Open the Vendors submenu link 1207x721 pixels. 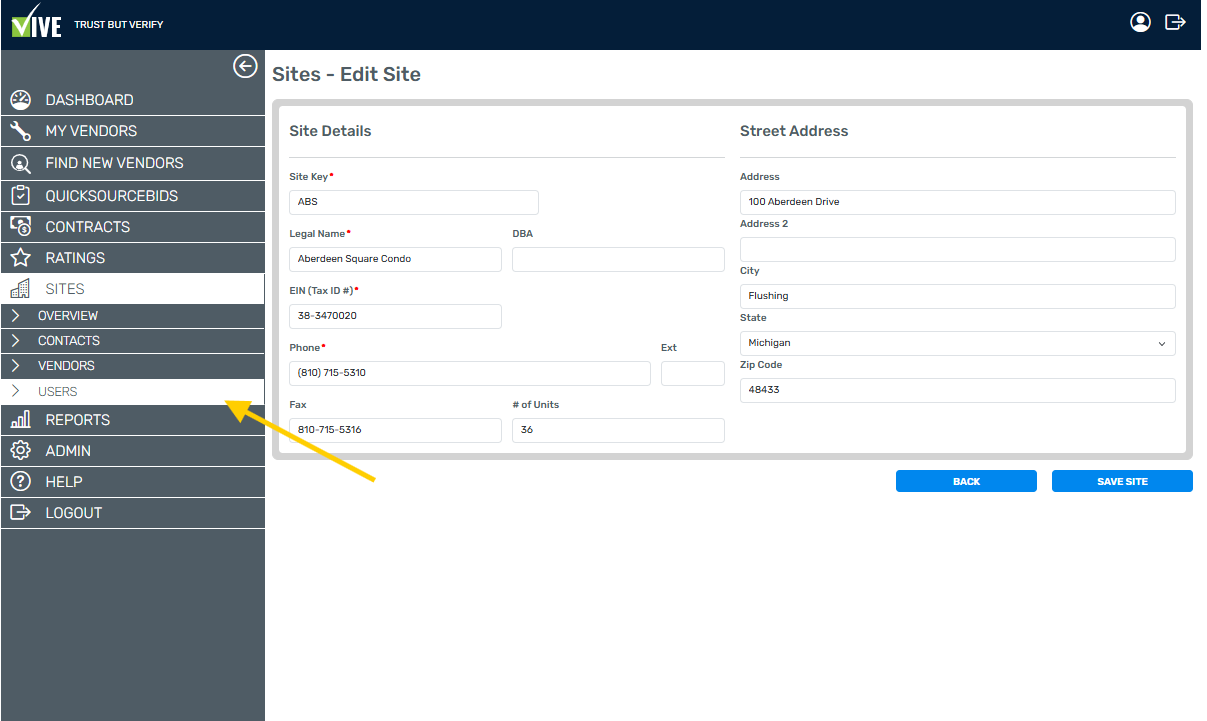tap(132, 366)
